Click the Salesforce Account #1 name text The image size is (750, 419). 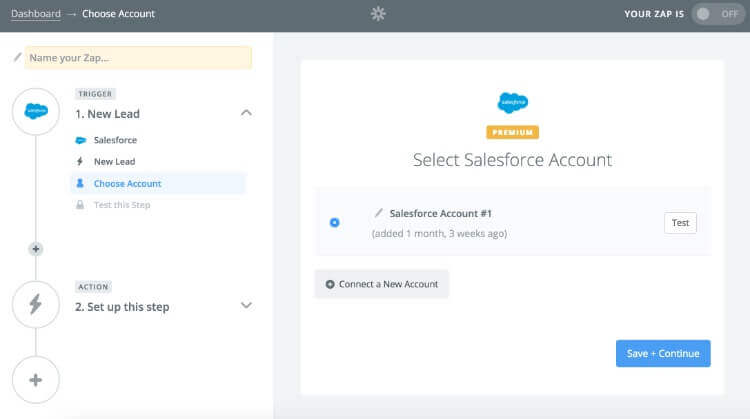point(441,213)
